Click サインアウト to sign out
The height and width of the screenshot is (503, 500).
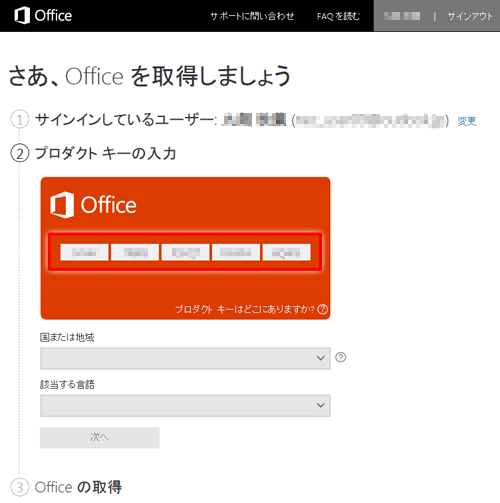[470, 16]
